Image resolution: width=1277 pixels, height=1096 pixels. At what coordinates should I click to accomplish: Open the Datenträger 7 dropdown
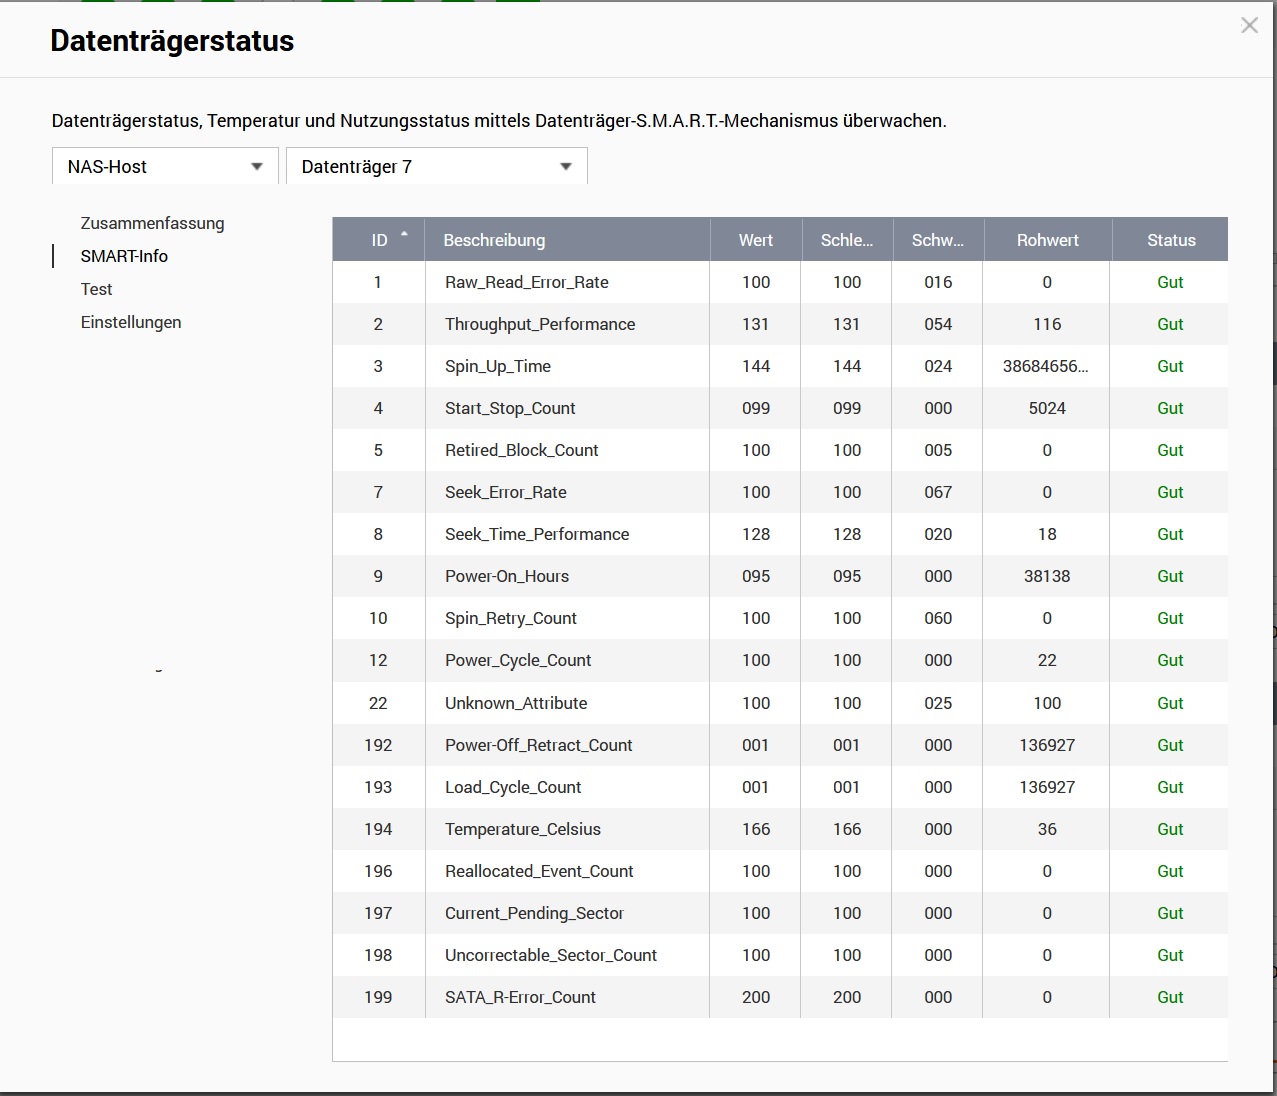pos(437,166)
